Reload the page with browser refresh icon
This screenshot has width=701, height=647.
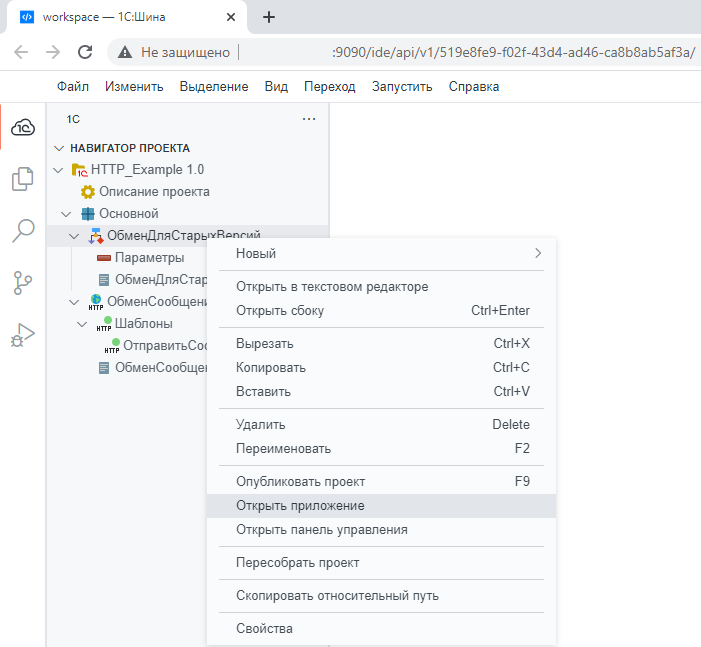[85, 52]
